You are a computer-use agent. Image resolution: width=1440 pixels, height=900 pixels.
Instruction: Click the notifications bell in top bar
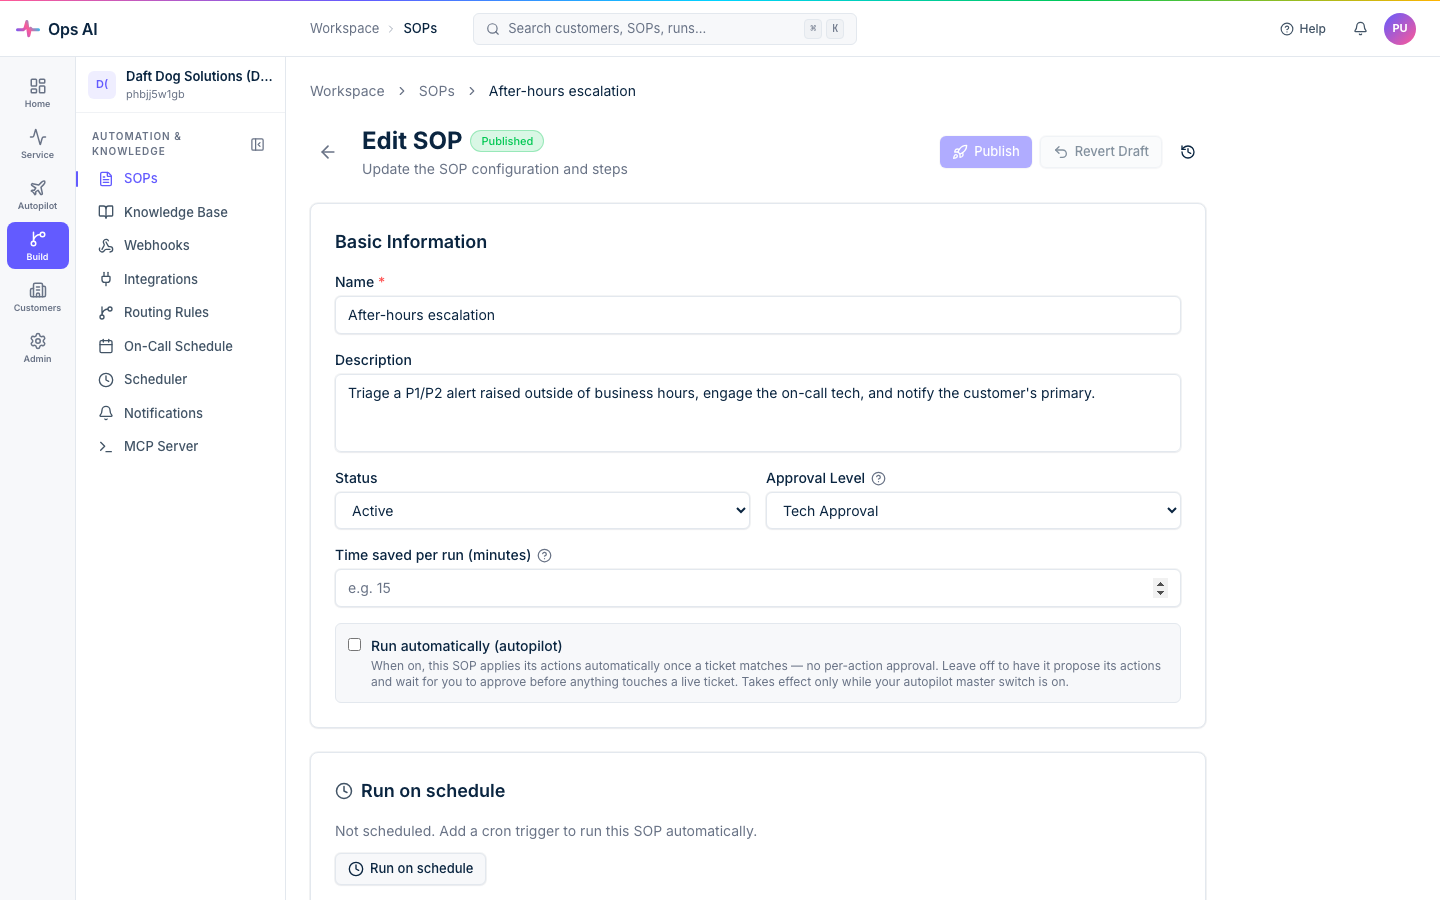[1360, 29]
